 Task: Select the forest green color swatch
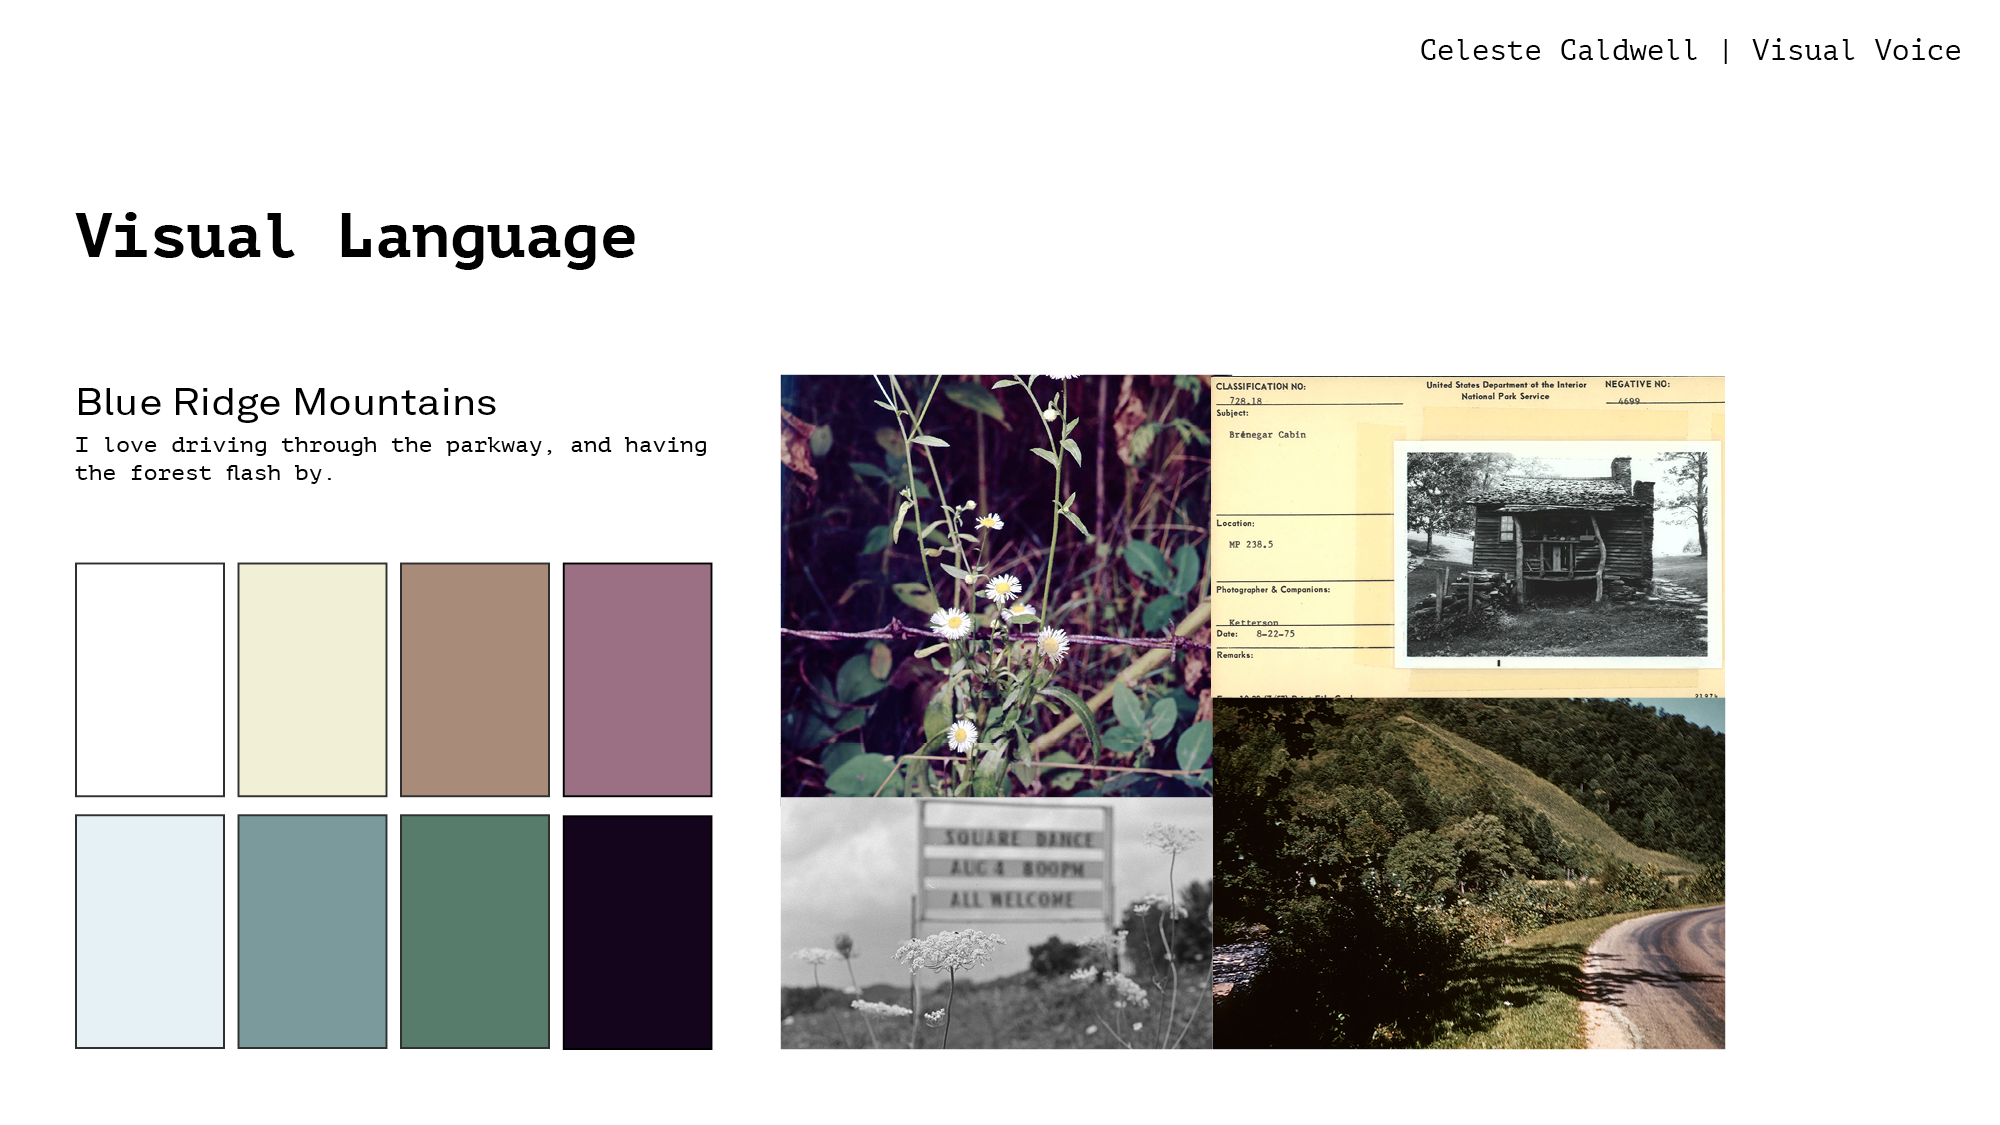[475, 931]
